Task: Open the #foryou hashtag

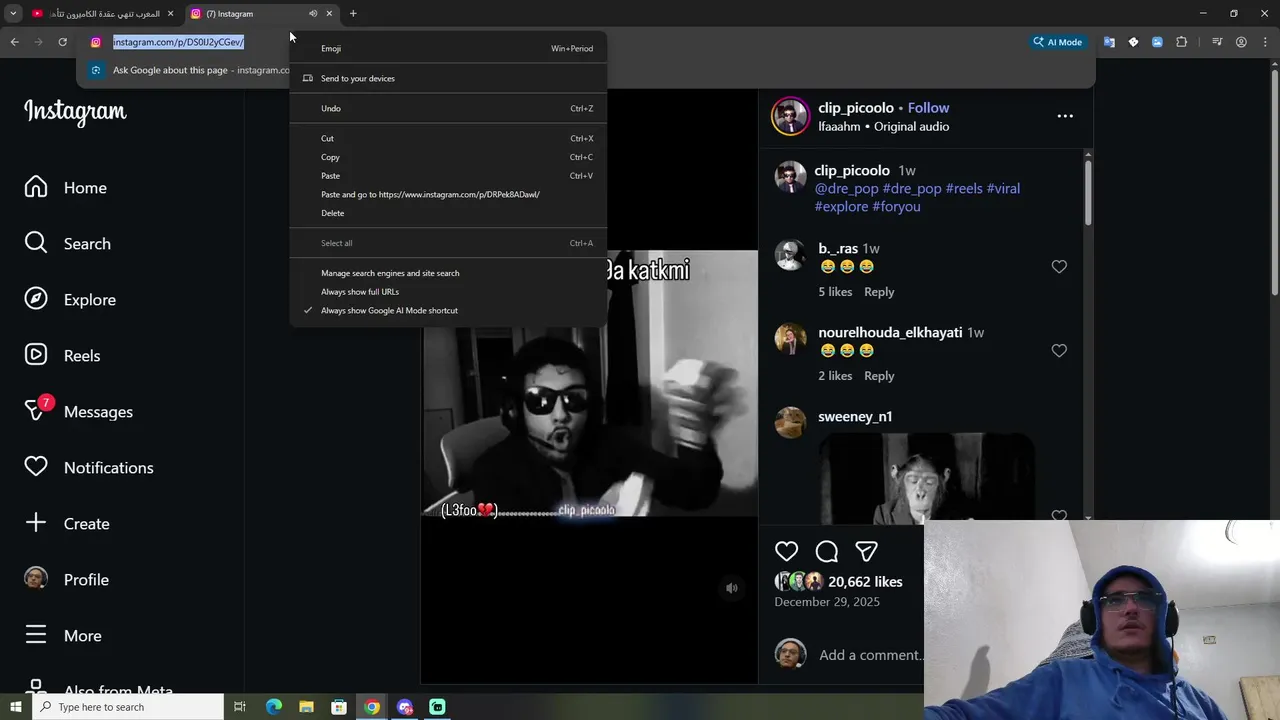Action: pos(896,207)
